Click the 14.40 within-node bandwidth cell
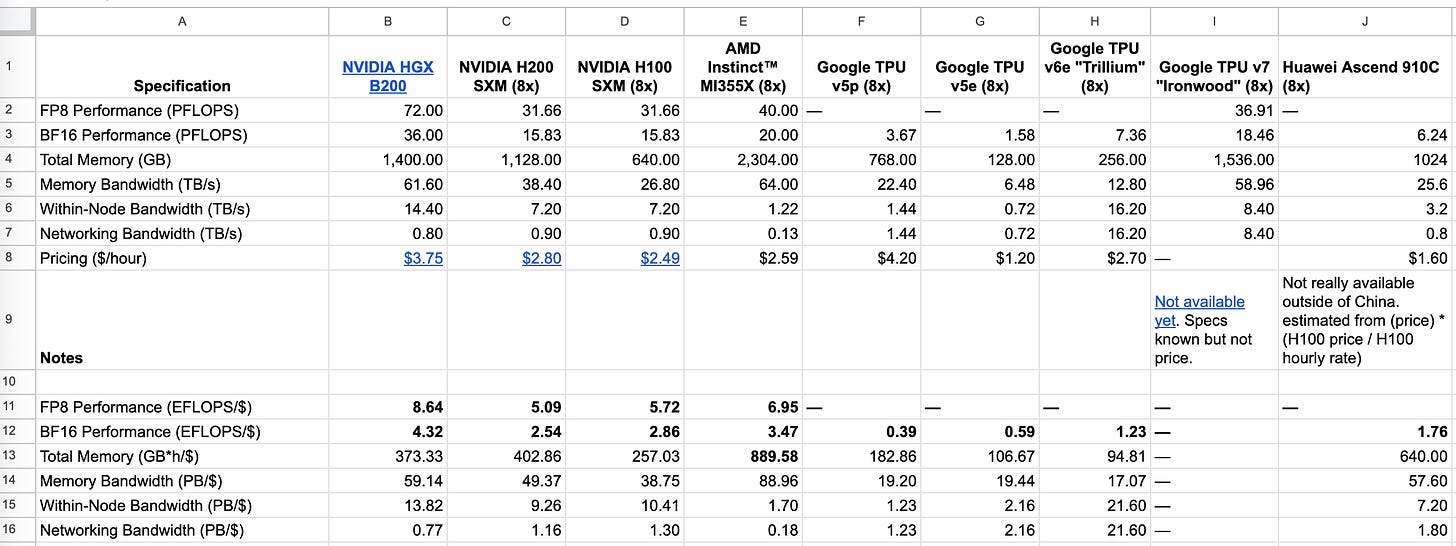The image size is (1456, 546). click(x=388, y=209)
